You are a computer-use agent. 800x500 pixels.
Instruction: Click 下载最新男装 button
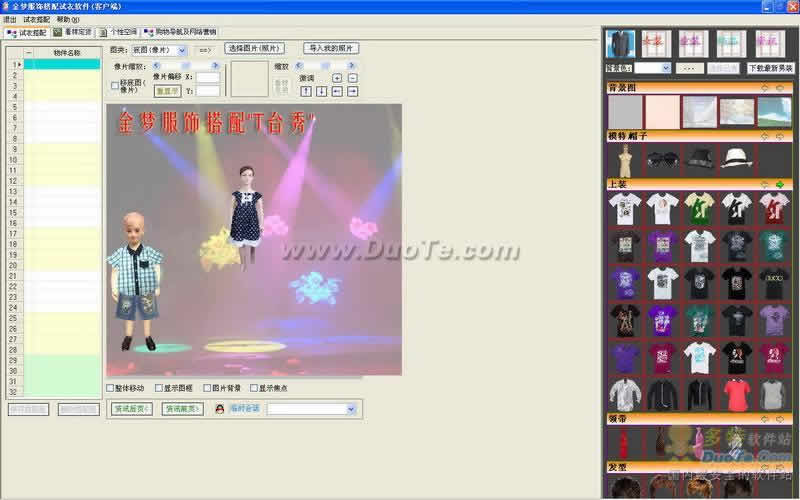[770, 68]
